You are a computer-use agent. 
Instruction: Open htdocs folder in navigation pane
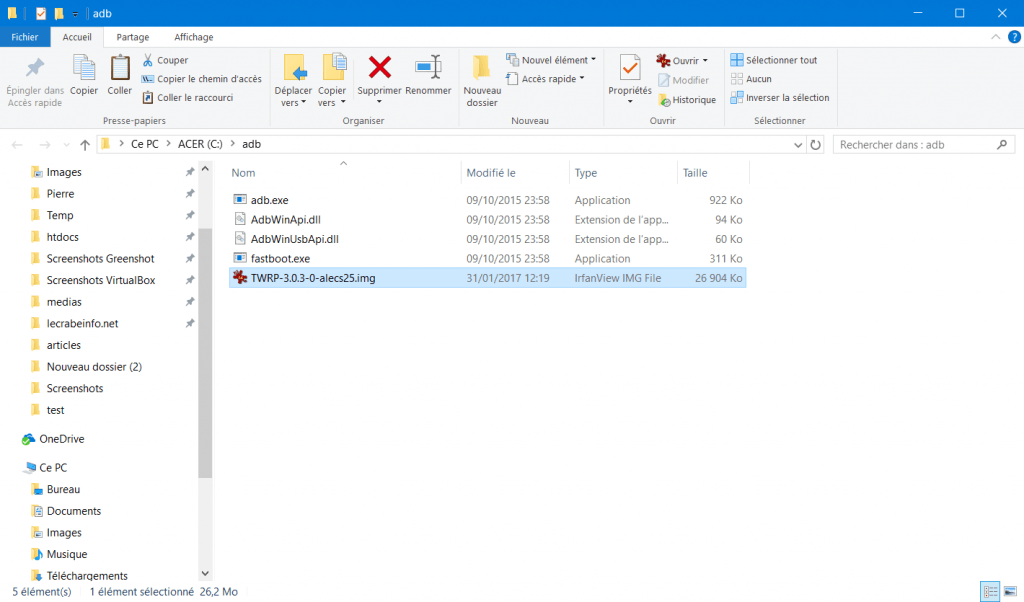coord(62,237)
